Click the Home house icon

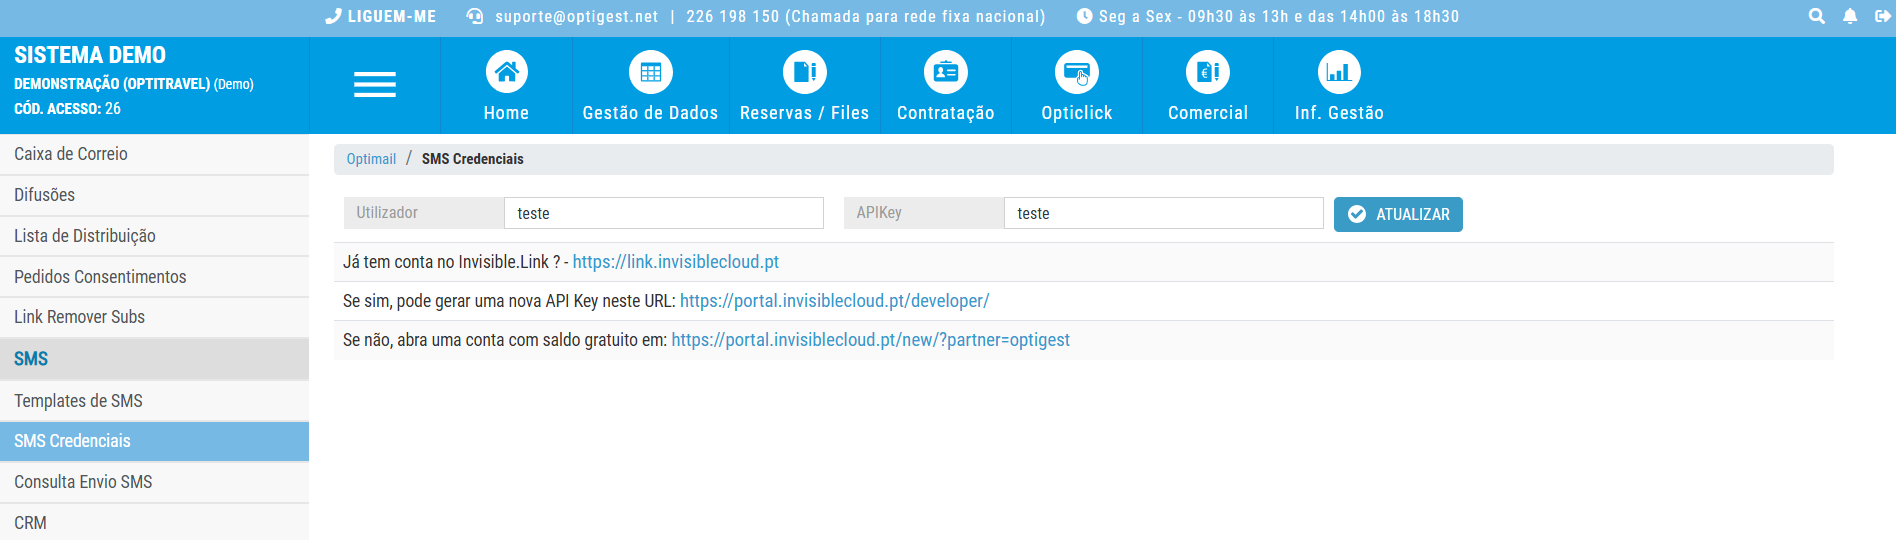506,72
